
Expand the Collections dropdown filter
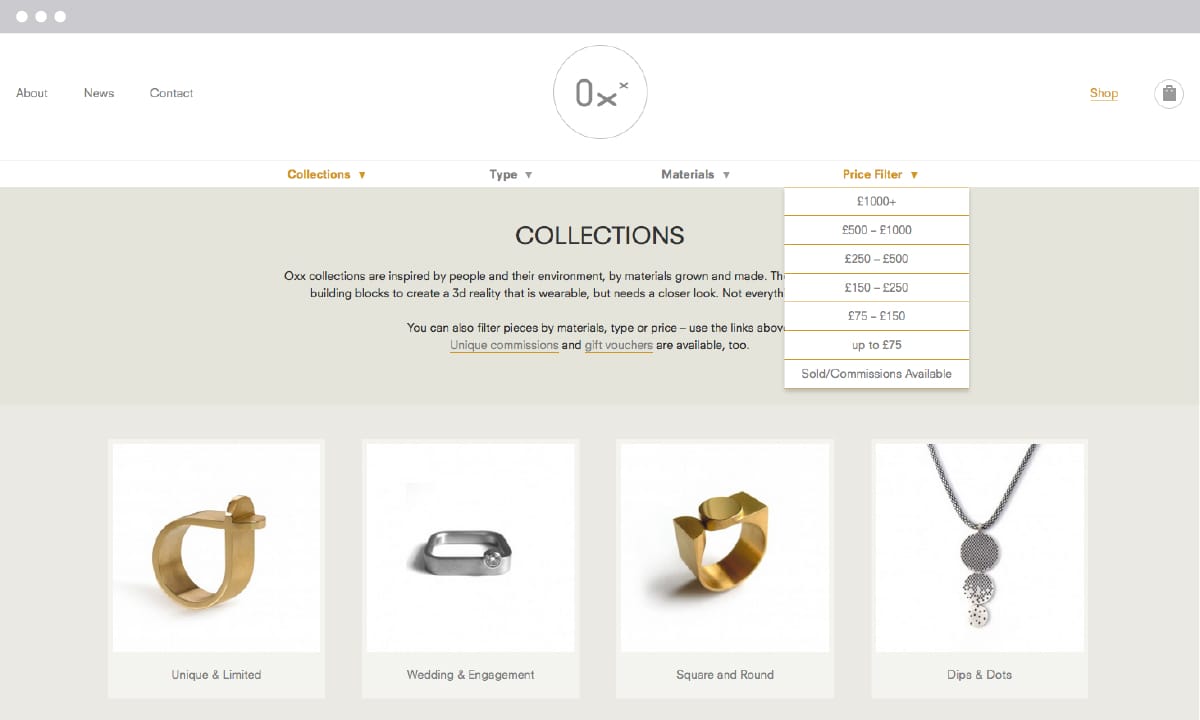pos(326,174)
